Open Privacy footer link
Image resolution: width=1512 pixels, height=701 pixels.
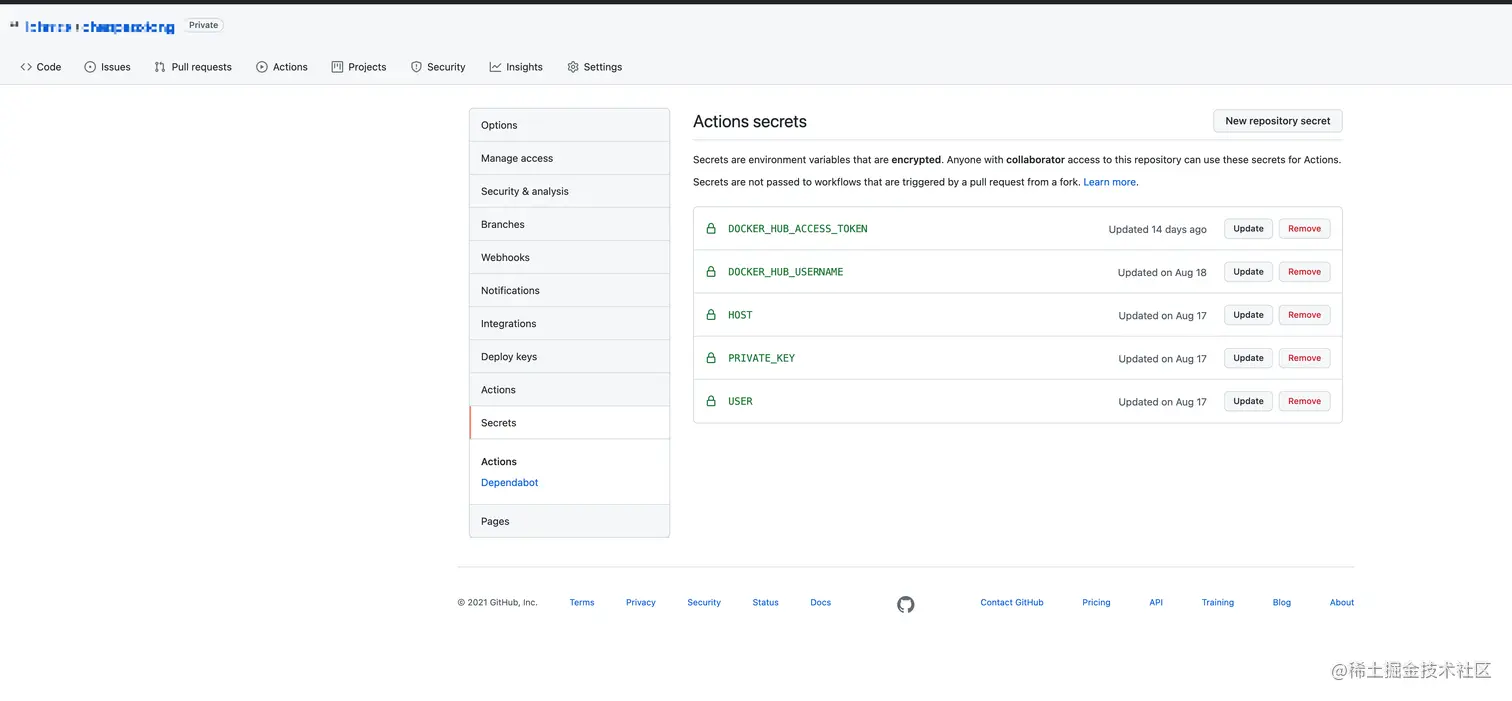(641, 602)
